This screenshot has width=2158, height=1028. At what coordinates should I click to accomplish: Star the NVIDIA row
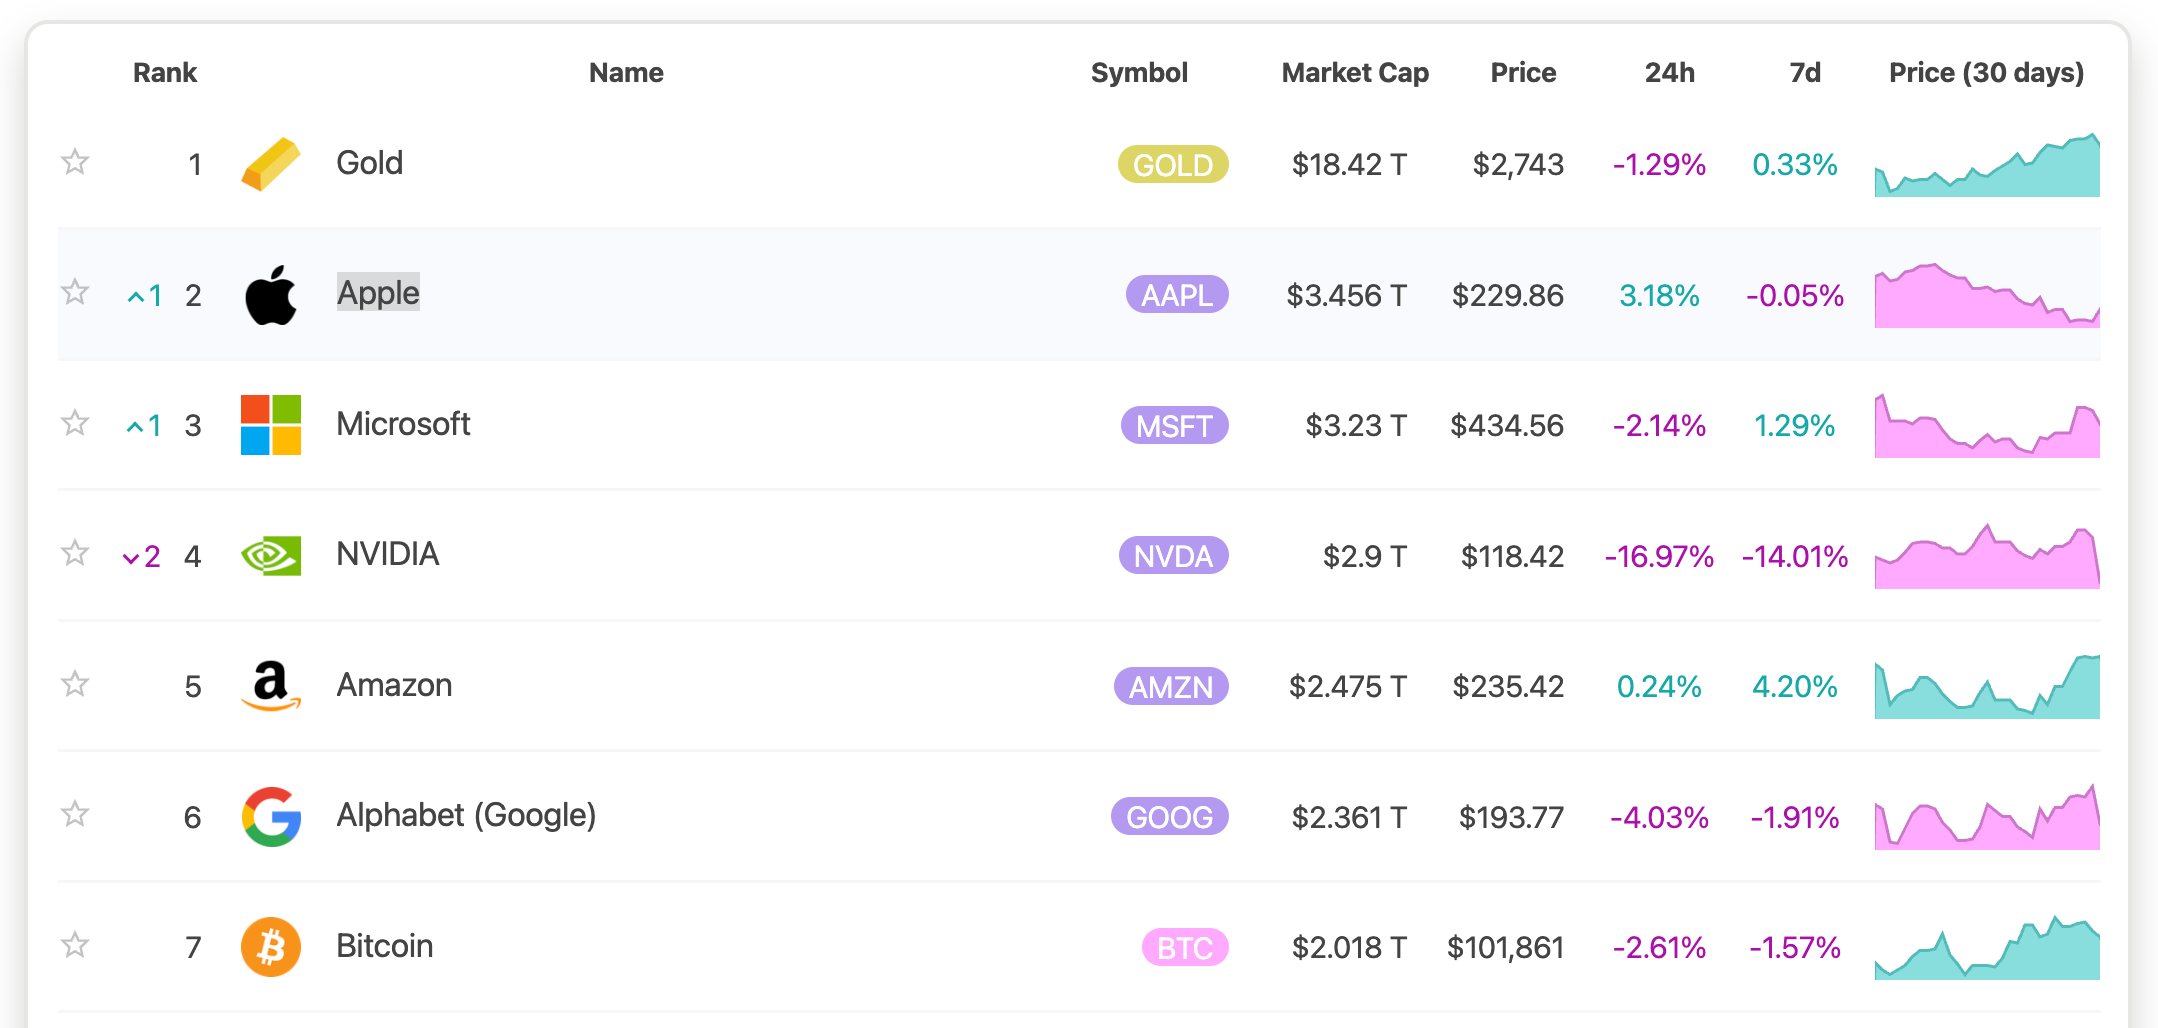click(x=75, y=553)
